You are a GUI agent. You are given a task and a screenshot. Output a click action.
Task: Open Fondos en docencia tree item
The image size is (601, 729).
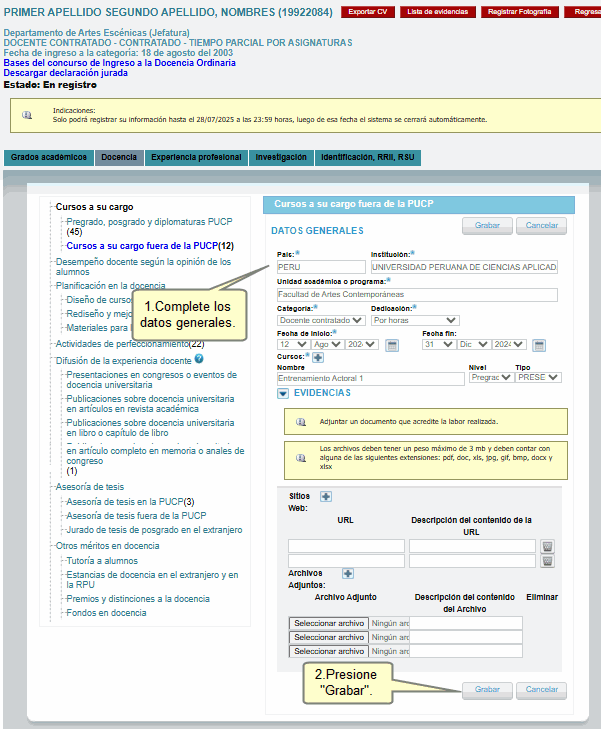pyautogui.click(x=106, y=613)
